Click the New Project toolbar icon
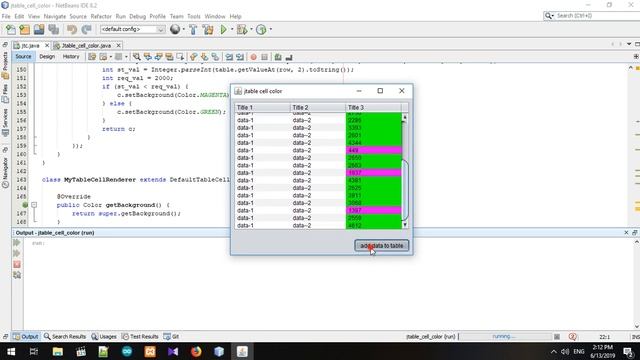This screenshot has width=640, height=360. 24,29
